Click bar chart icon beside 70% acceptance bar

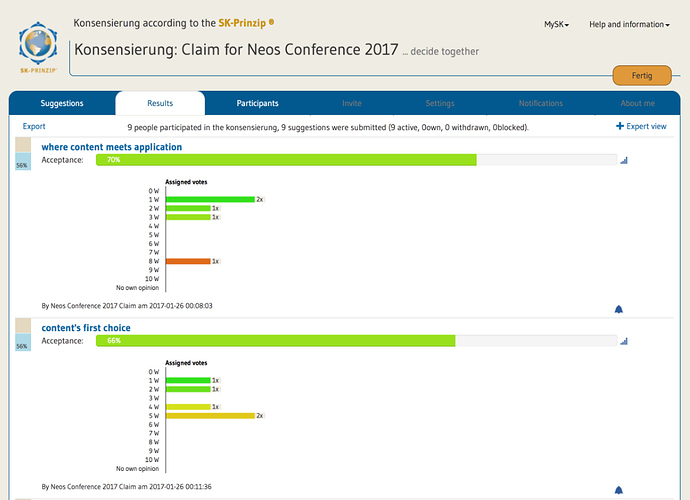[625, 160]
